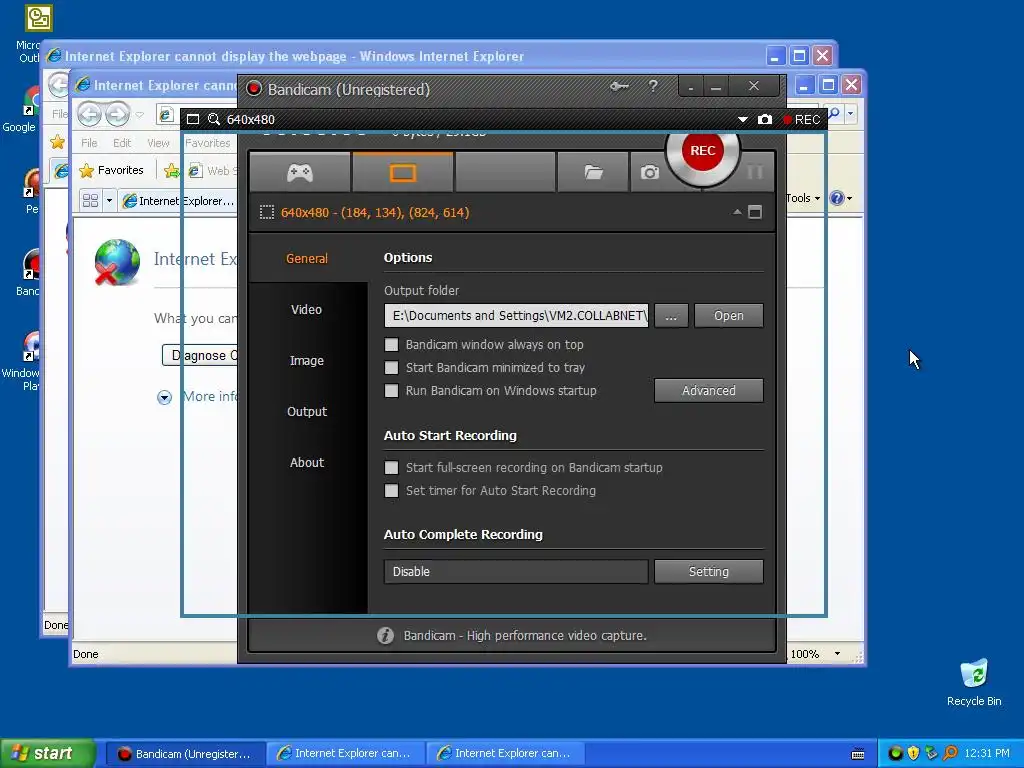Click the Setting button for Auto Complete Recording
Image resolution: width=1024 pixels, height=768 pixels.
pyautogui.click(x=709, y=571)
